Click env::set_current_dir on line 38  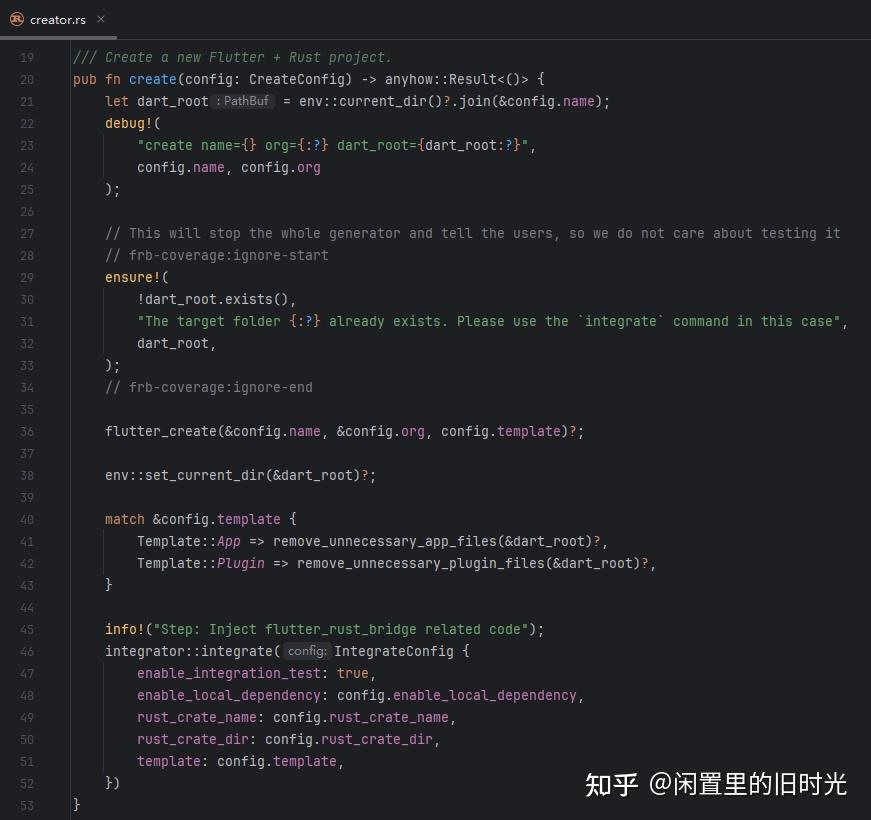click(x=185, y=475)
